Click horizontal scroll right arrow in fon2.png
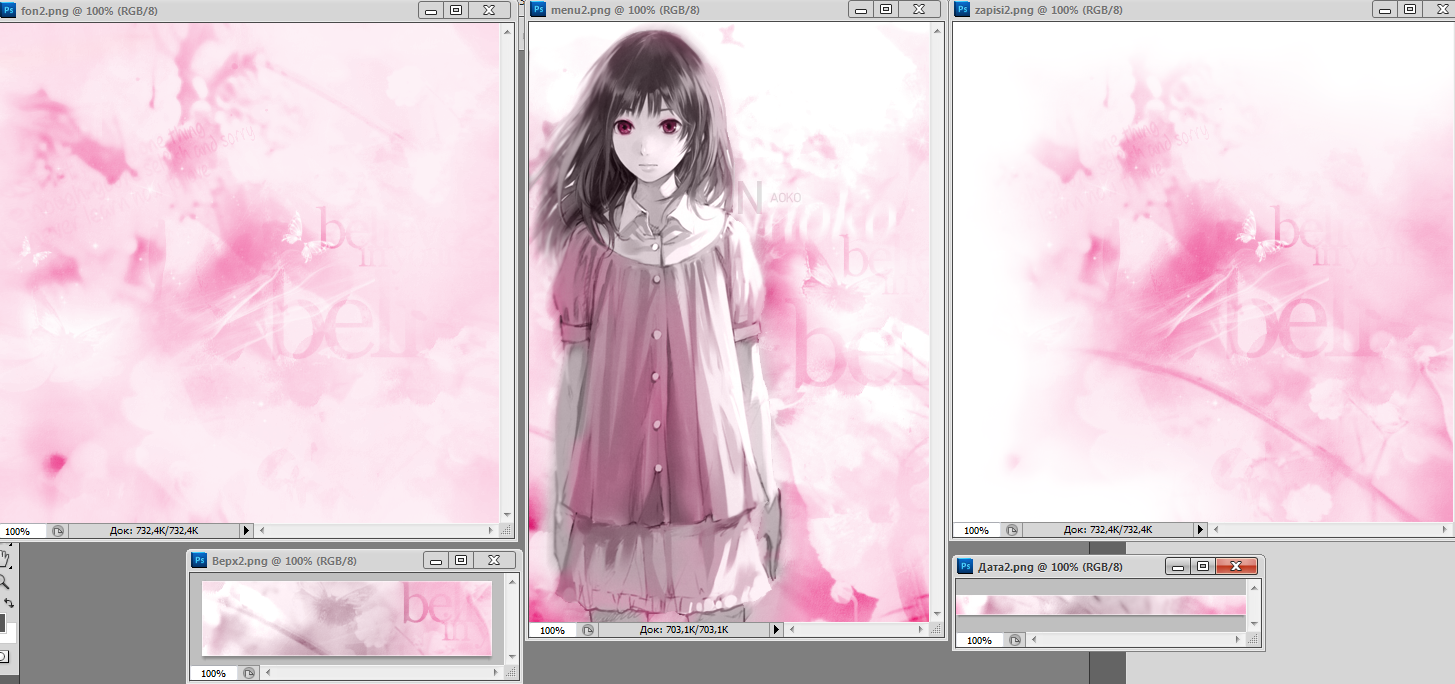The image size is (1455, 684). coord(491,531)
